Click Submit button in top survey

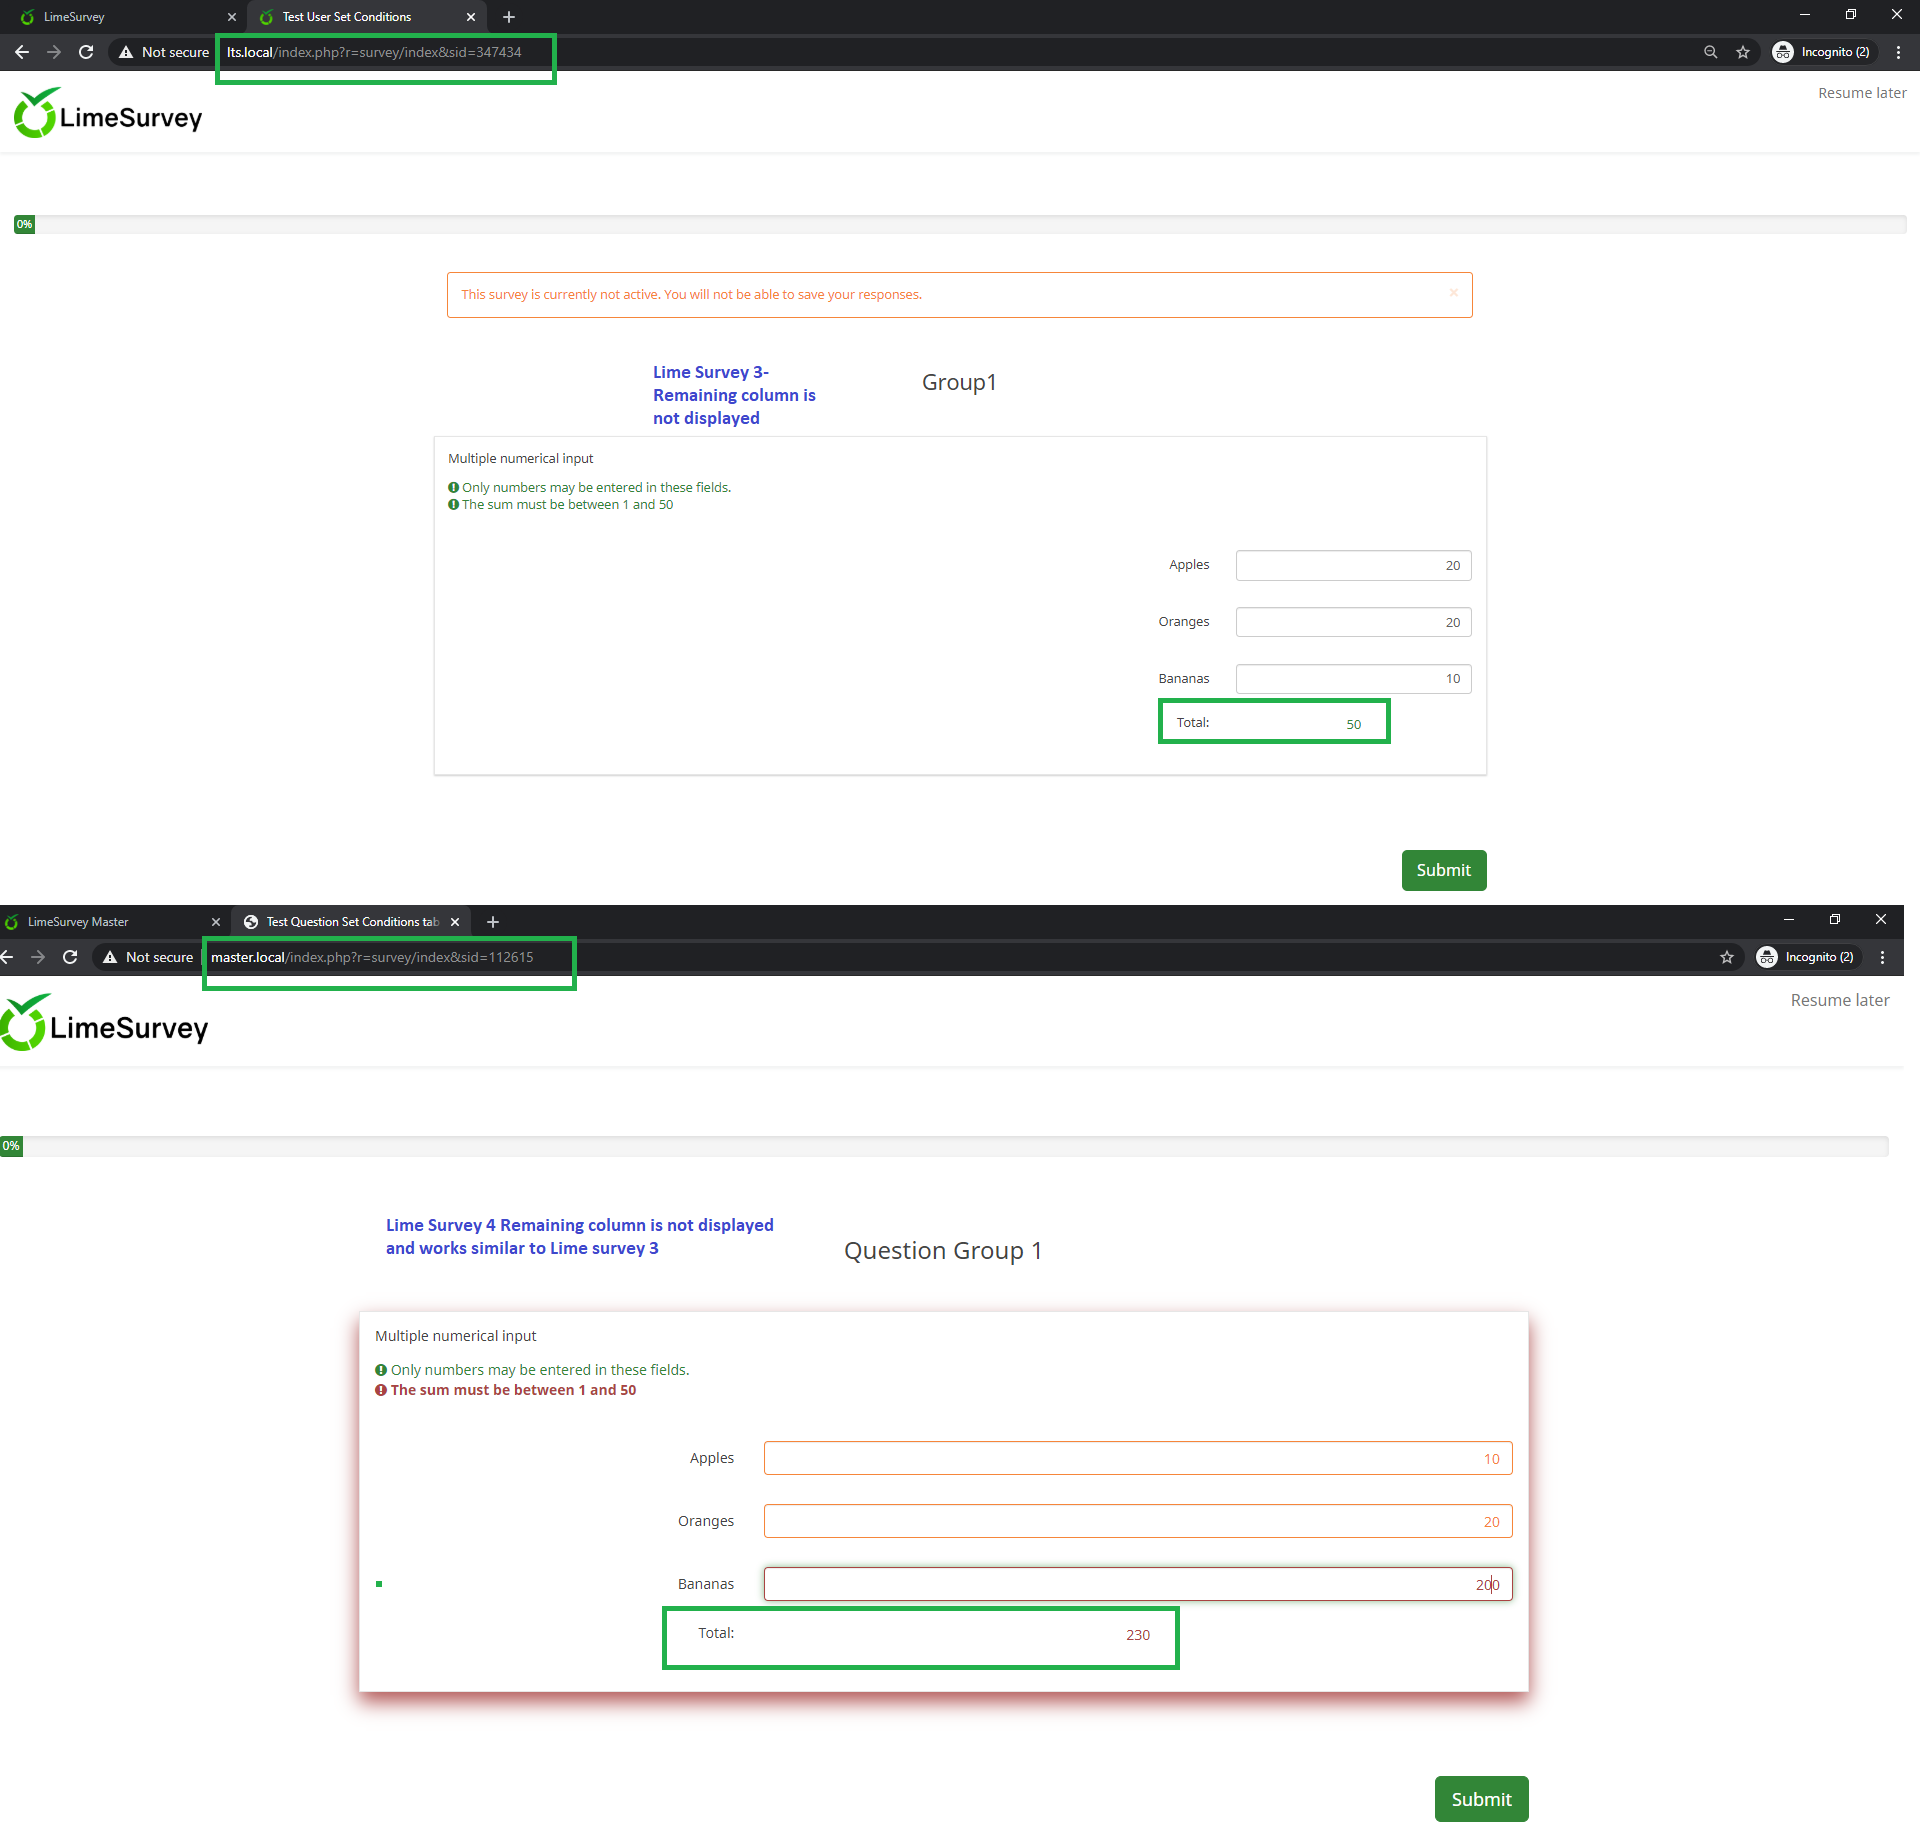point(1443,870)
